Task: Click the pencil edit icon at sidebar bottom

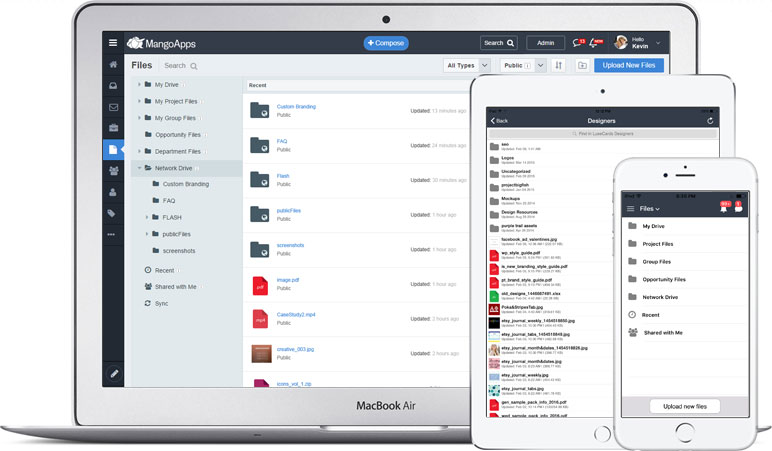Action: (114, 374)
